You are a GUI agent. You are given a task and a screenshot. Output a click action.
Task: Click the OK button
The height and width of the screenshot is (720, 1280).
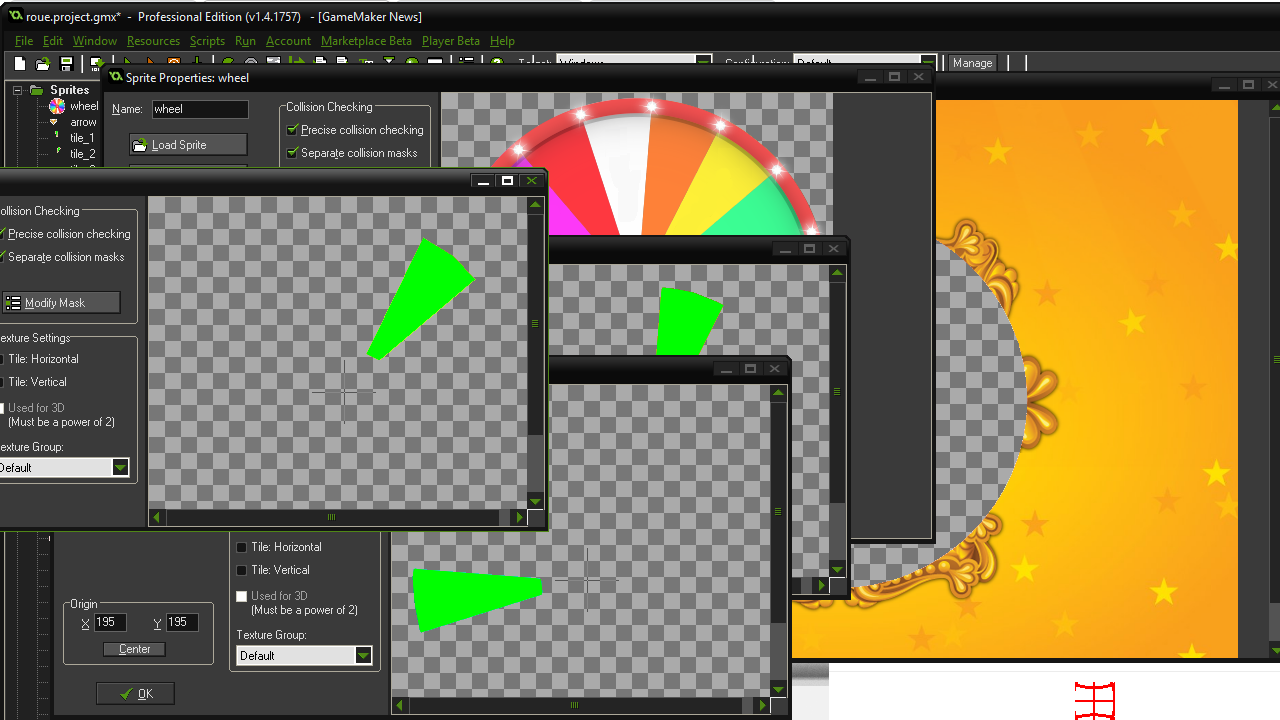[135, 694]
